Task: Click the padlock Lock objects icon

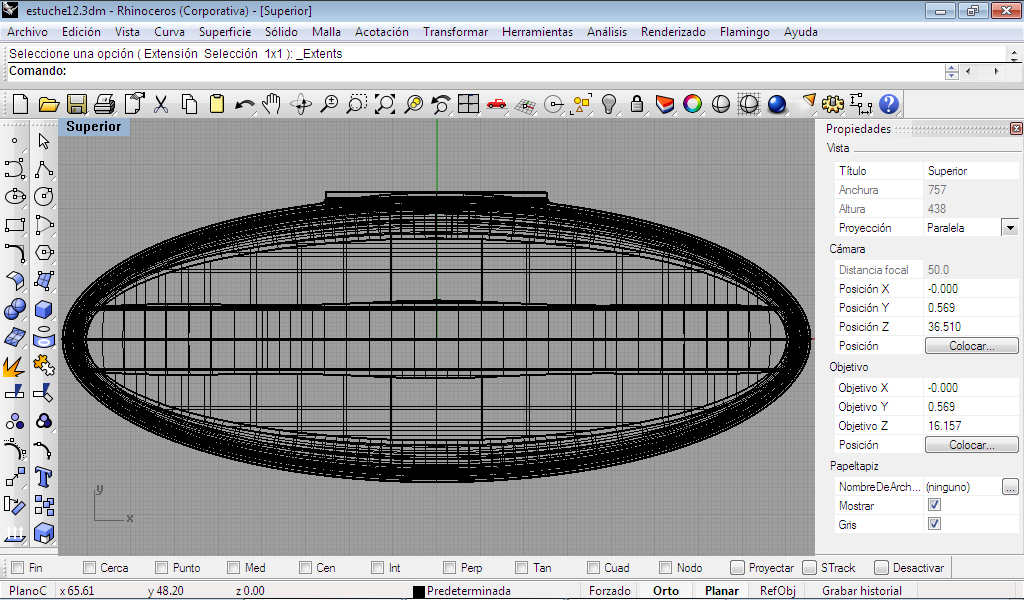Action: point(636,104)
